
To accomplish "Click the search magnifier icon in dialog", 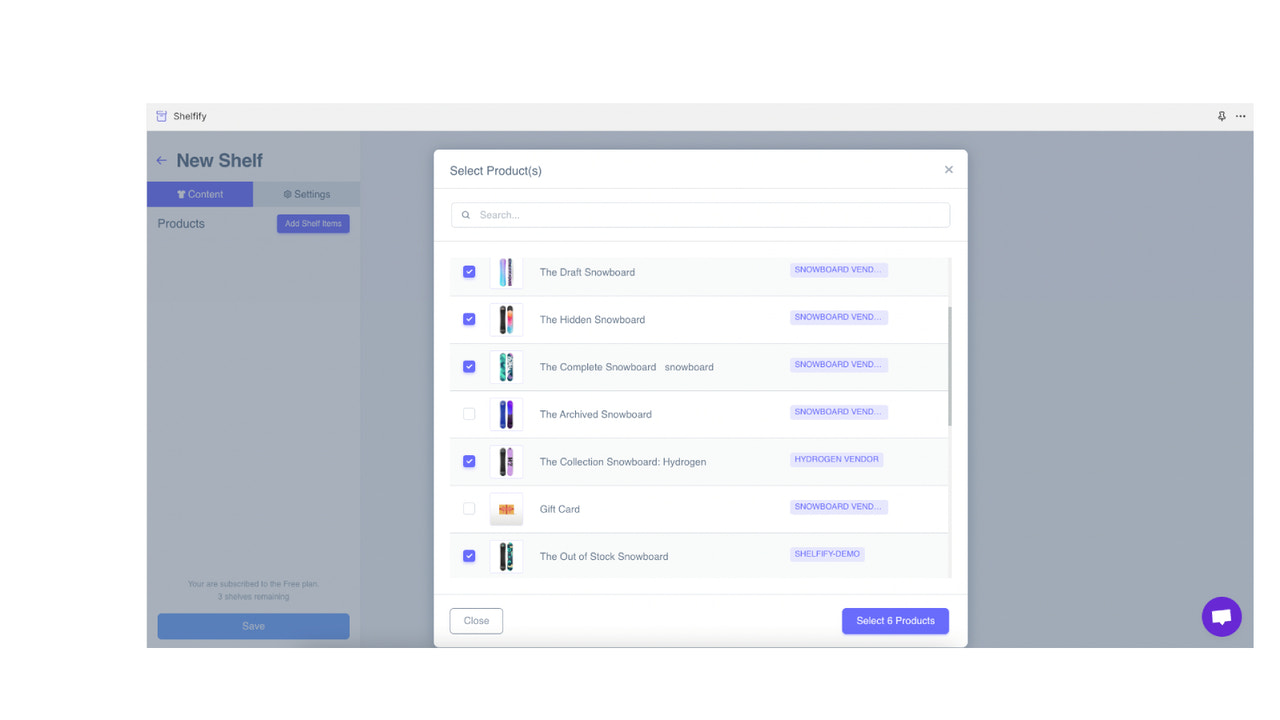I will coord(466,215).
